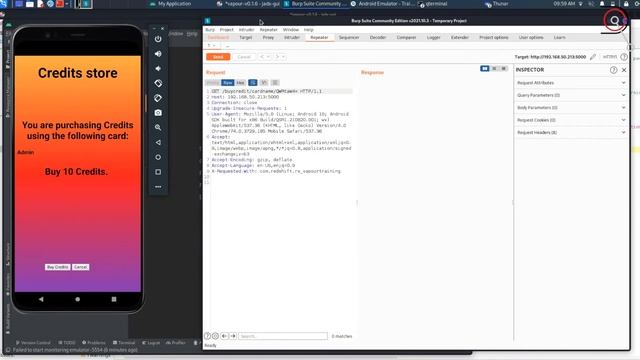
Task: Go to next search match arrow
Action: click(x=233, y=336)
